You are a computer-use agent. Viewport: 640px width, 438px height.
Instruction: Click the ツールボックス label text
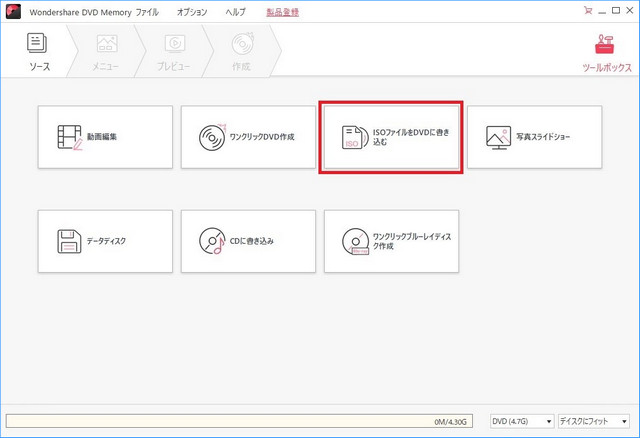pyautogui.click(x=607, y=68)
